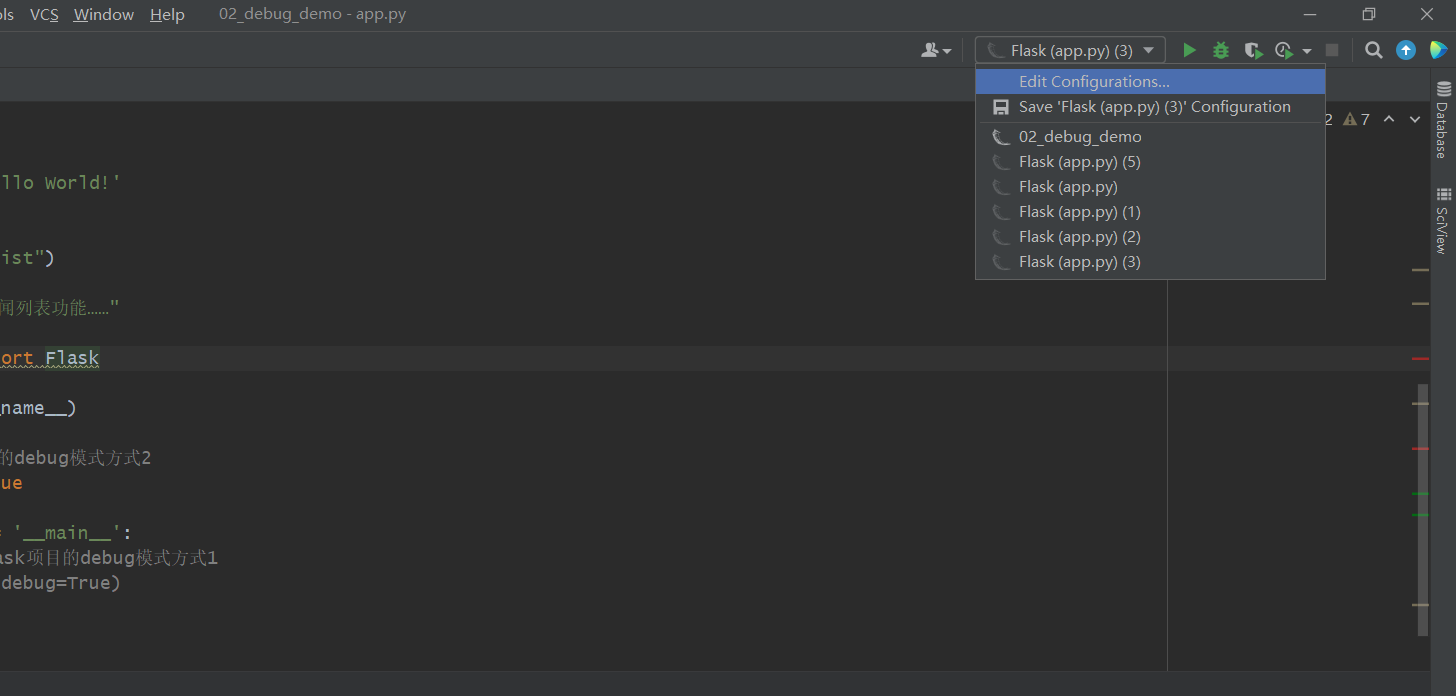This screenshot has height=696, width=1456.
Task: Click Flask icon beside 02_debug_demo entry
Action: pos(1000,137)
